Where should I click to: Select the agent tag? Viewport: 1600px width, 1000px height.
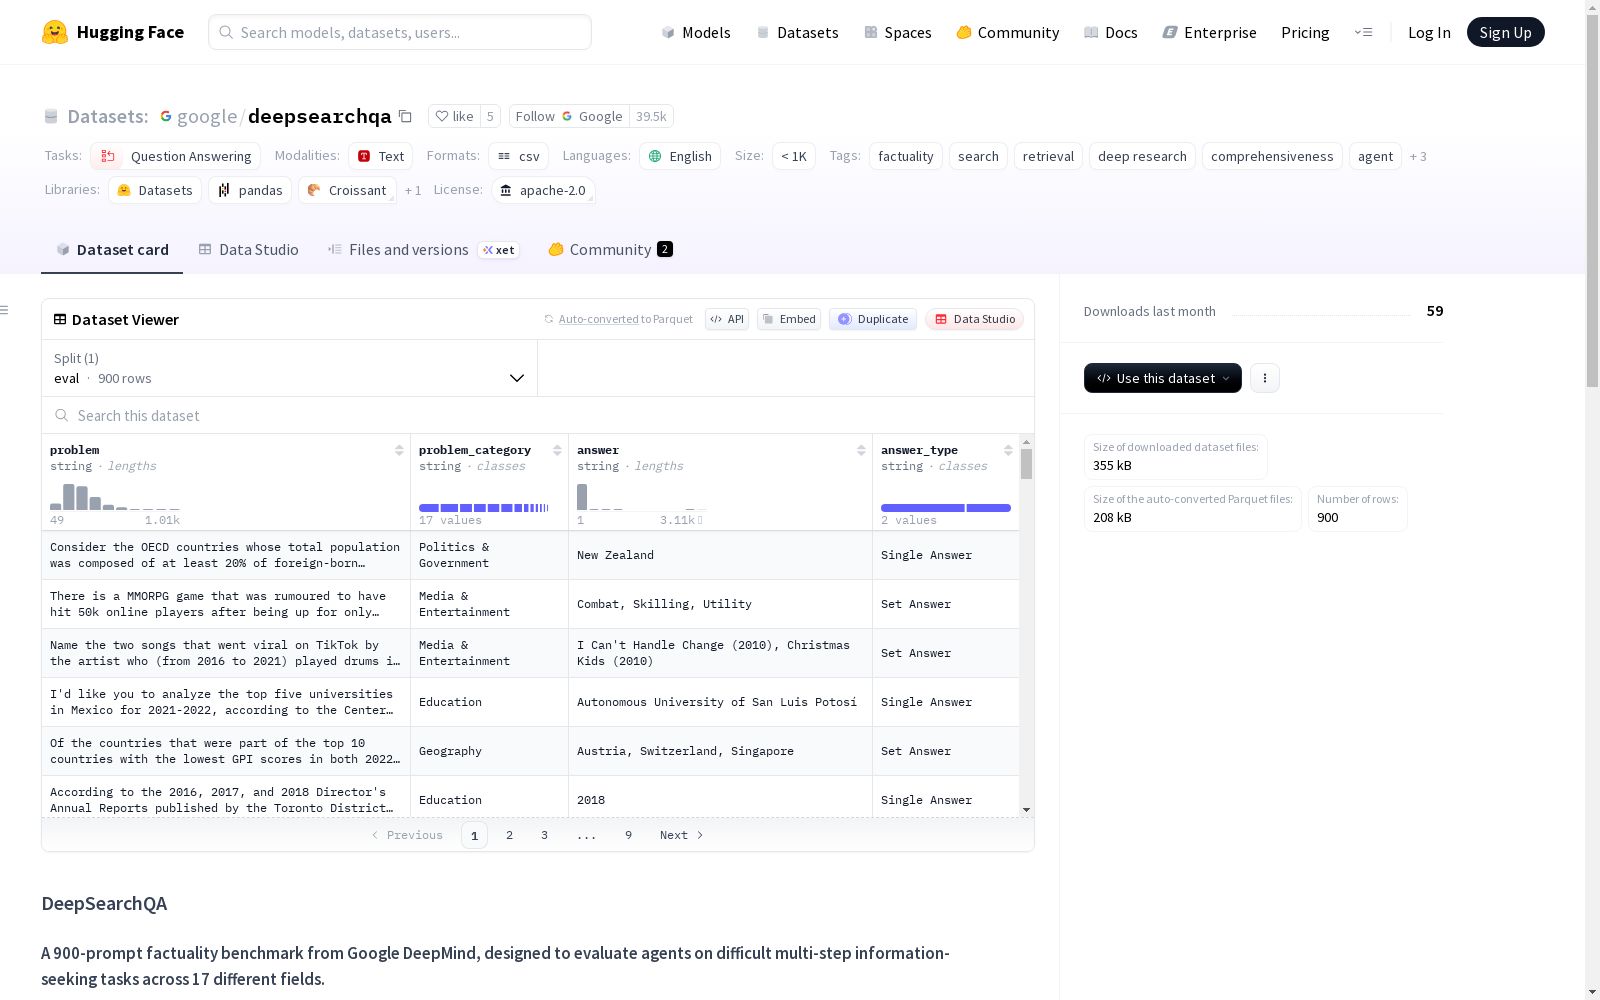pos(1375,156)
